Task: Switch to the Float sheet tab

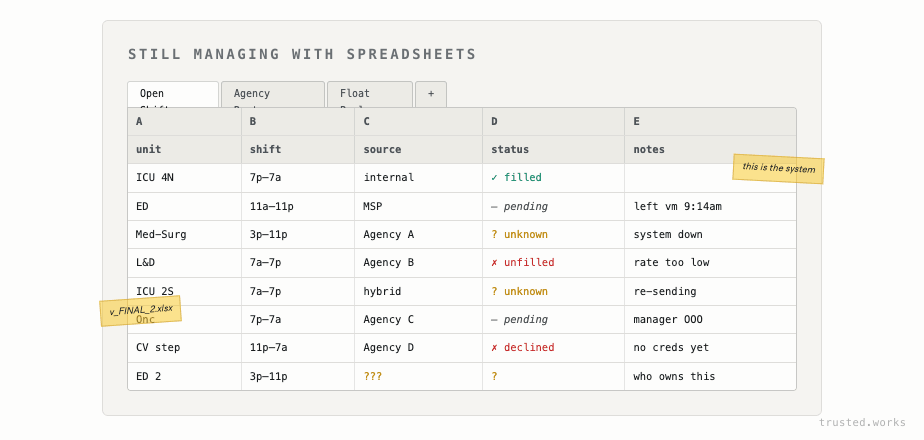Action: [x=369, y=94]
